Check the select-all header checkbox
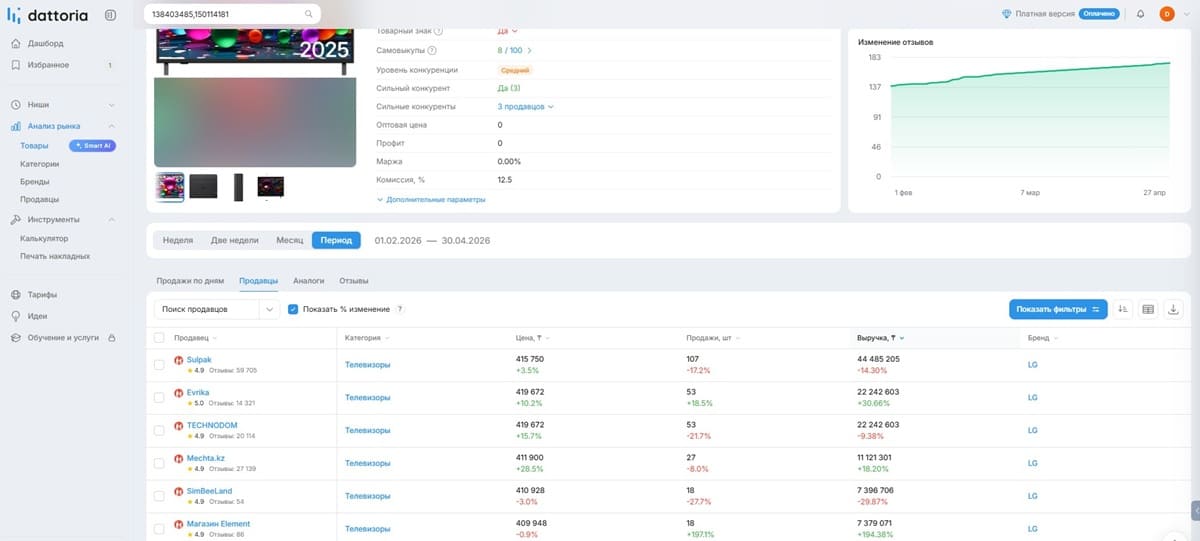The width and height of the screenshot is (1200, 541). click(160, 338)
